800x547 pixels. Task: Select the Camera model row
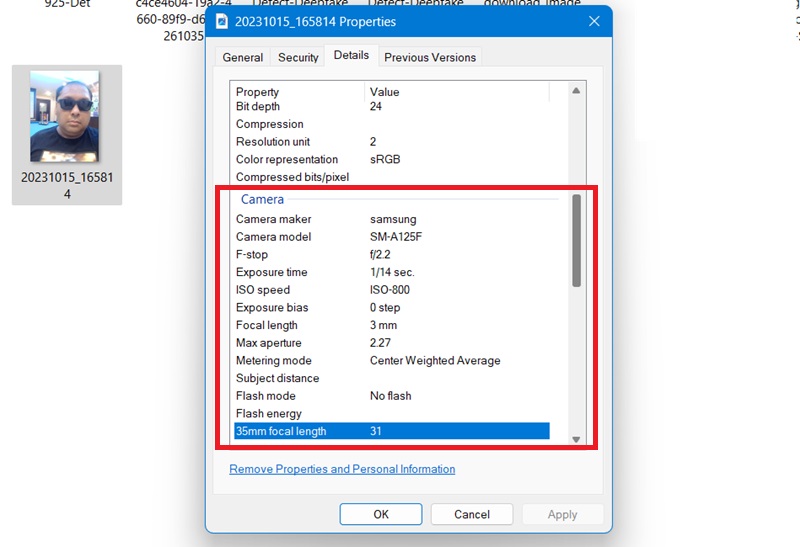[391, 237]
